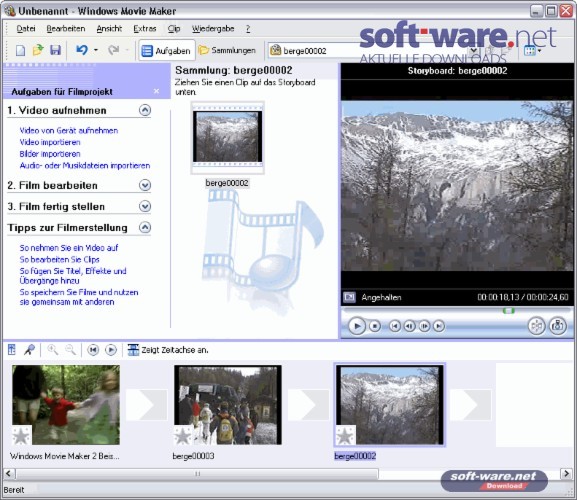The image size is (577, 500).
Task: Open the ? help menu
Action: tap(248, 28)
